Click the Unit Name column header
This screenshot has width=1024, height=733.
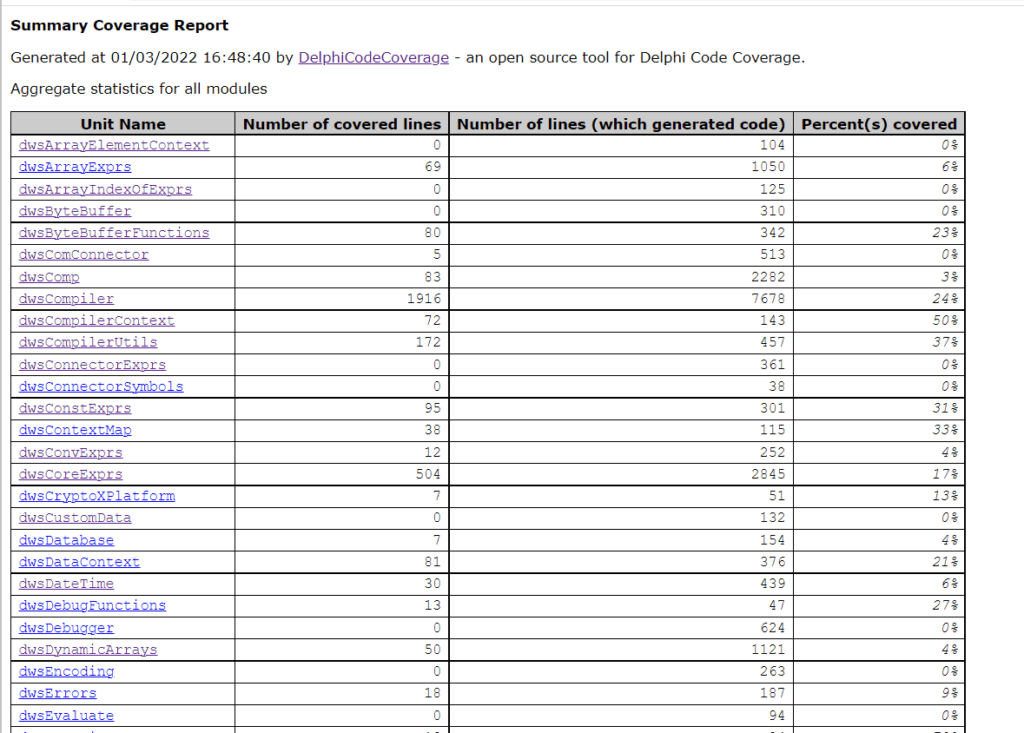(x=123, y=124)
